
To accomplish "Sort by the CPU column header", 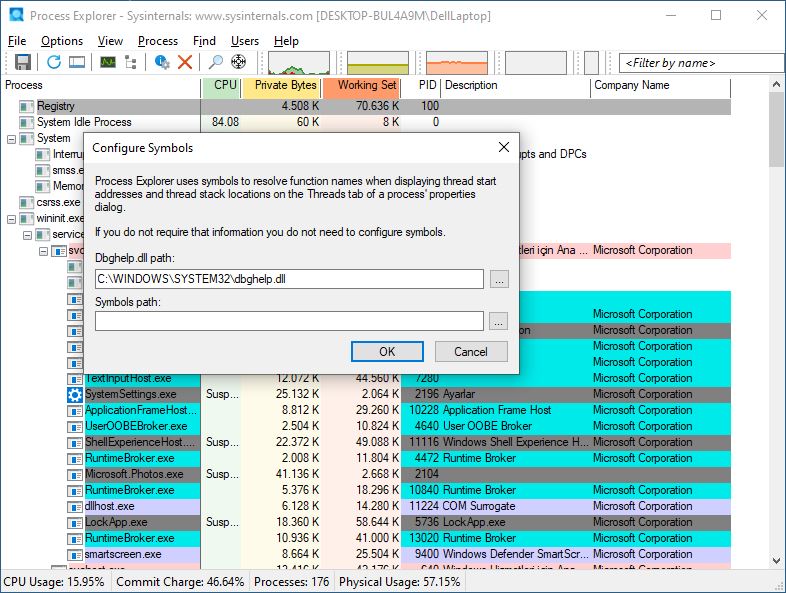I will [221, 86].
